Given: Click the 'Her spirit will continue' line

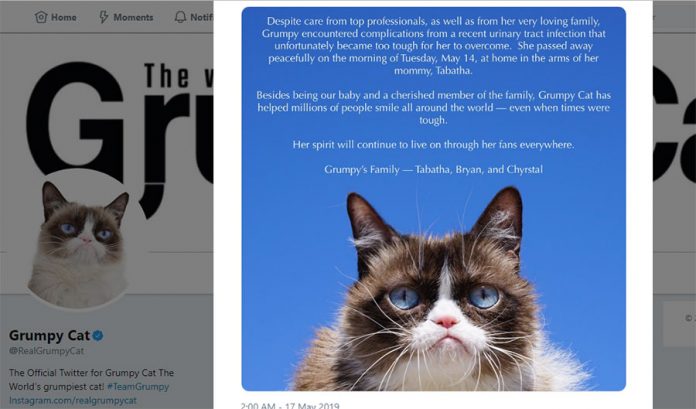Looking at the screenshot, I should click(x=433, y=145).
